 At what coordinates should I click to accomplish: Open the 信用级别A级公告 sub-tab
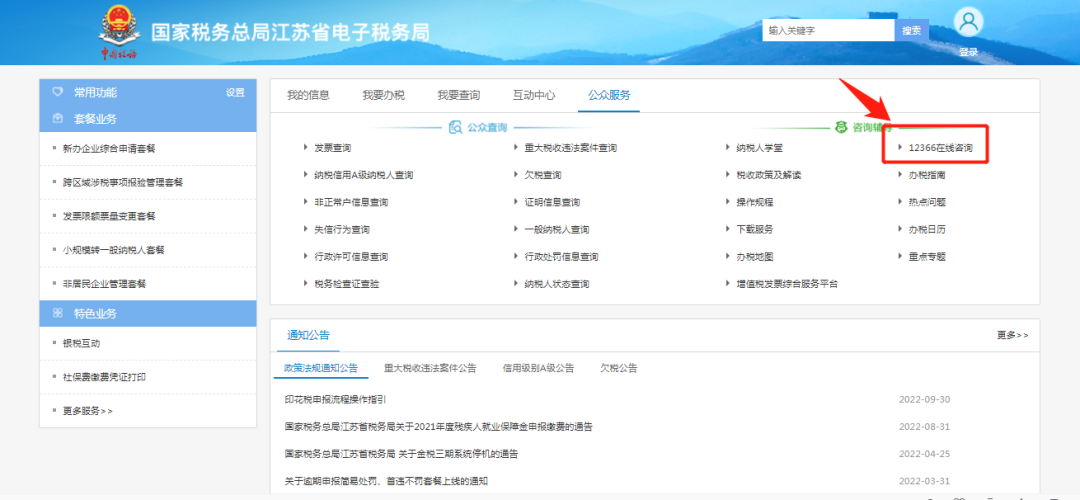click(x=538, y=368)
